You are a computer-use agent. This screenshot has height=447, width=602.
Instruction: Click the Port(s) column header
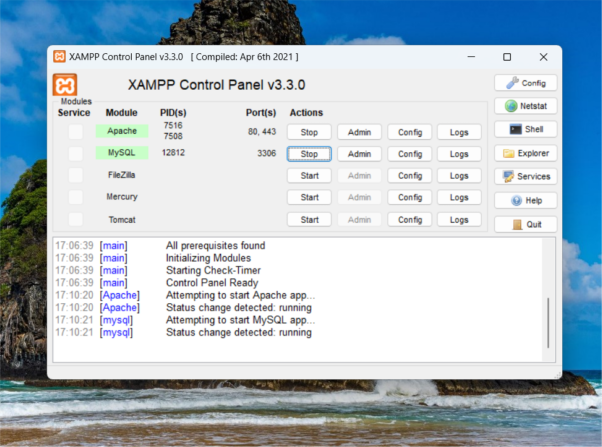[x=261, y=113]
